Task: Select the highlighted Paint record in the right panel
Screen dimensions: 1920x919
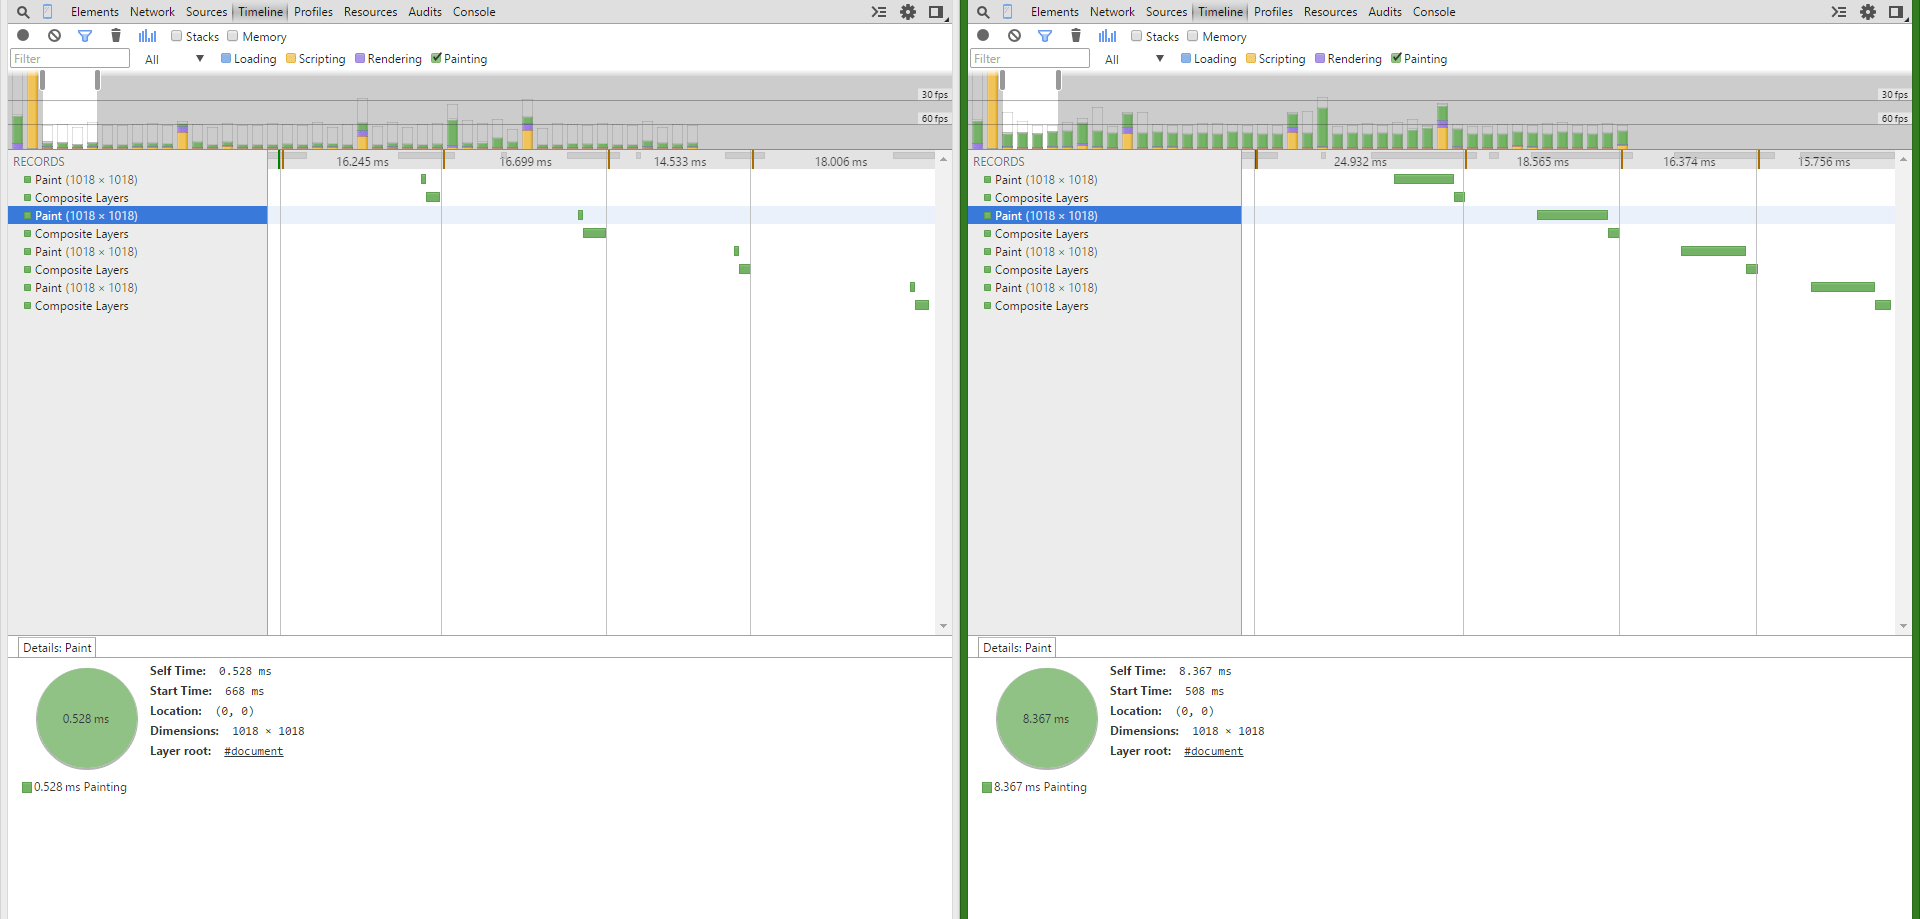Action: 1044,215
